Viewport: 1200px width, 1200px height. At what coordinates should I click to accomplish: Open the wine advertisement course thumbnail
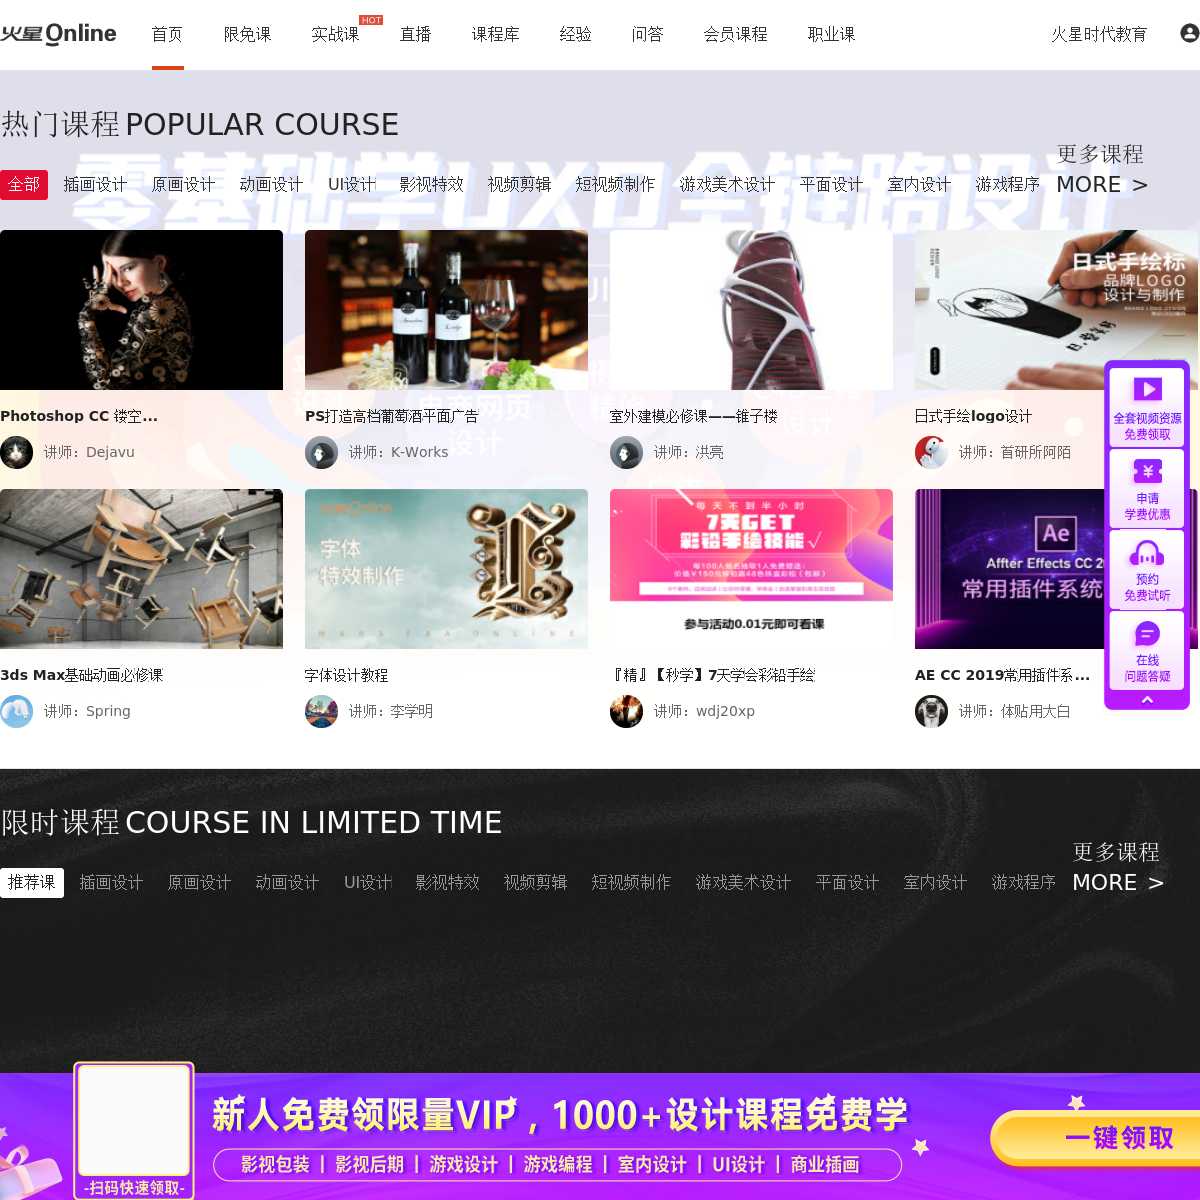[x=446, y=310]
